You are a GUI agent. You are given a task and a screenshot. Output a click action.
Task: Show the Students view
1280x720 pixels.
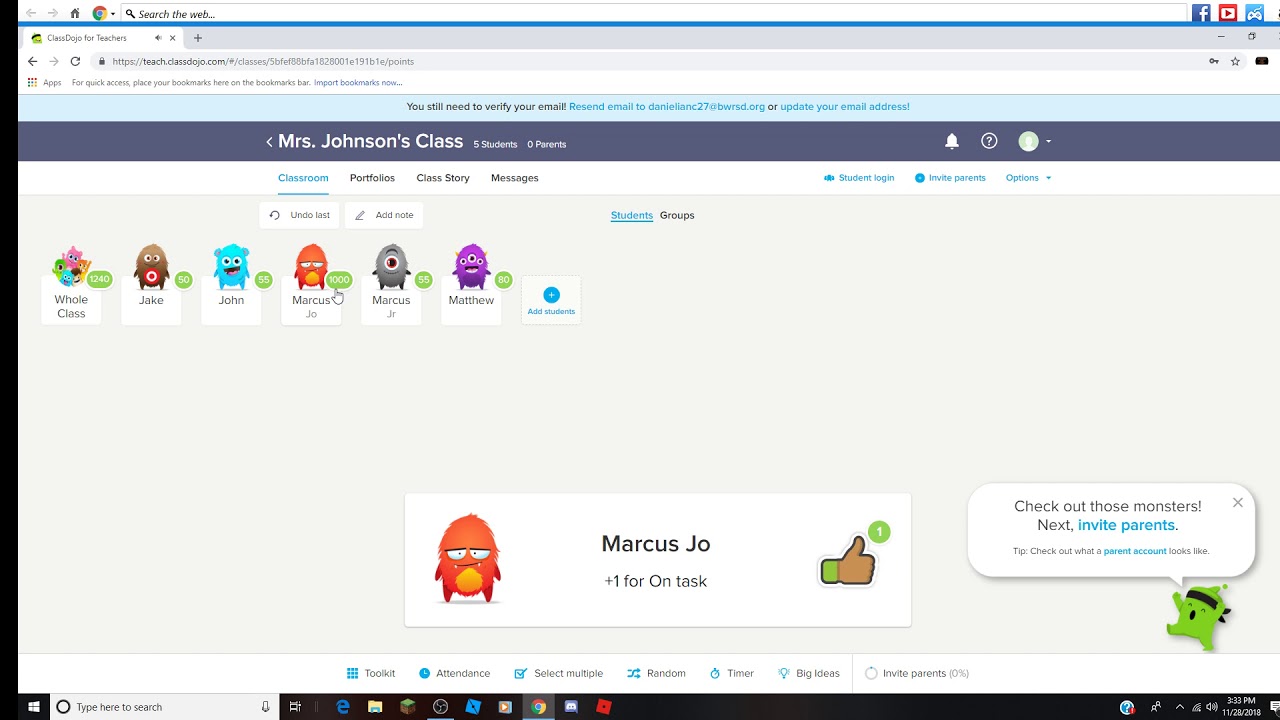pyautogui.click(x=632, y=215)
